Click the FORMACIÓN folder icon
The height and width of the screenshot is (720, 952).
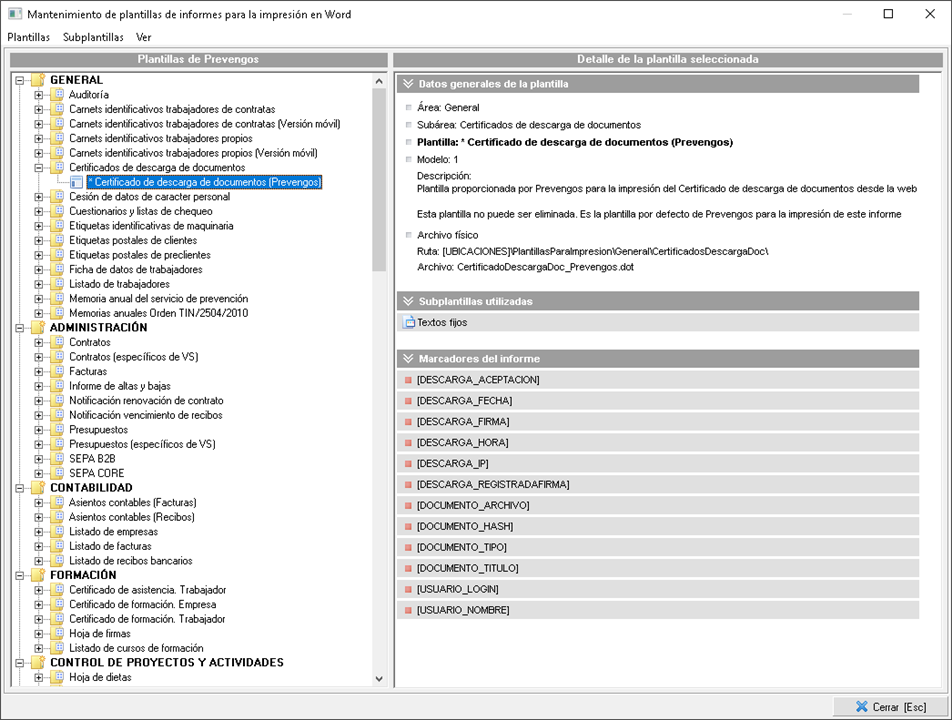tap(38, 575)
